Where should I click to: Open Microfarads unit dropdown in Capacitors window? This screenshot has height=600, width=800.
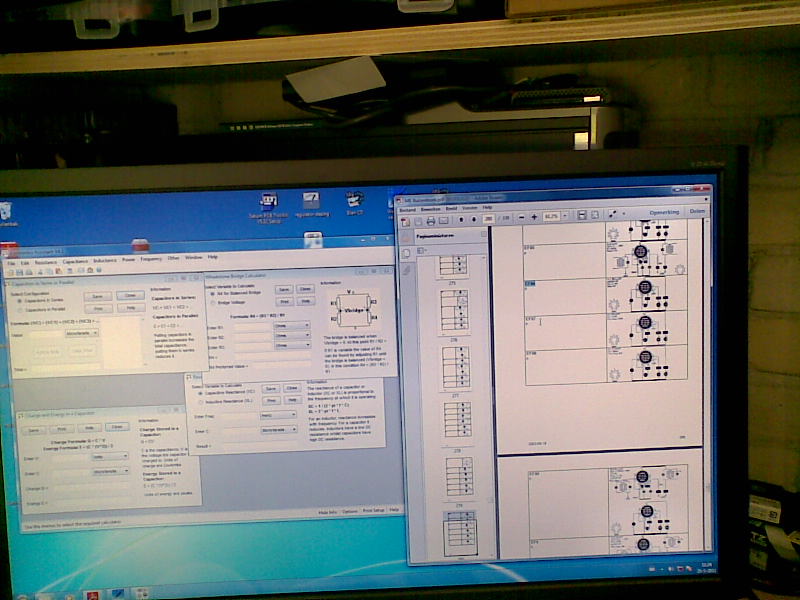(x=82, y=333)
